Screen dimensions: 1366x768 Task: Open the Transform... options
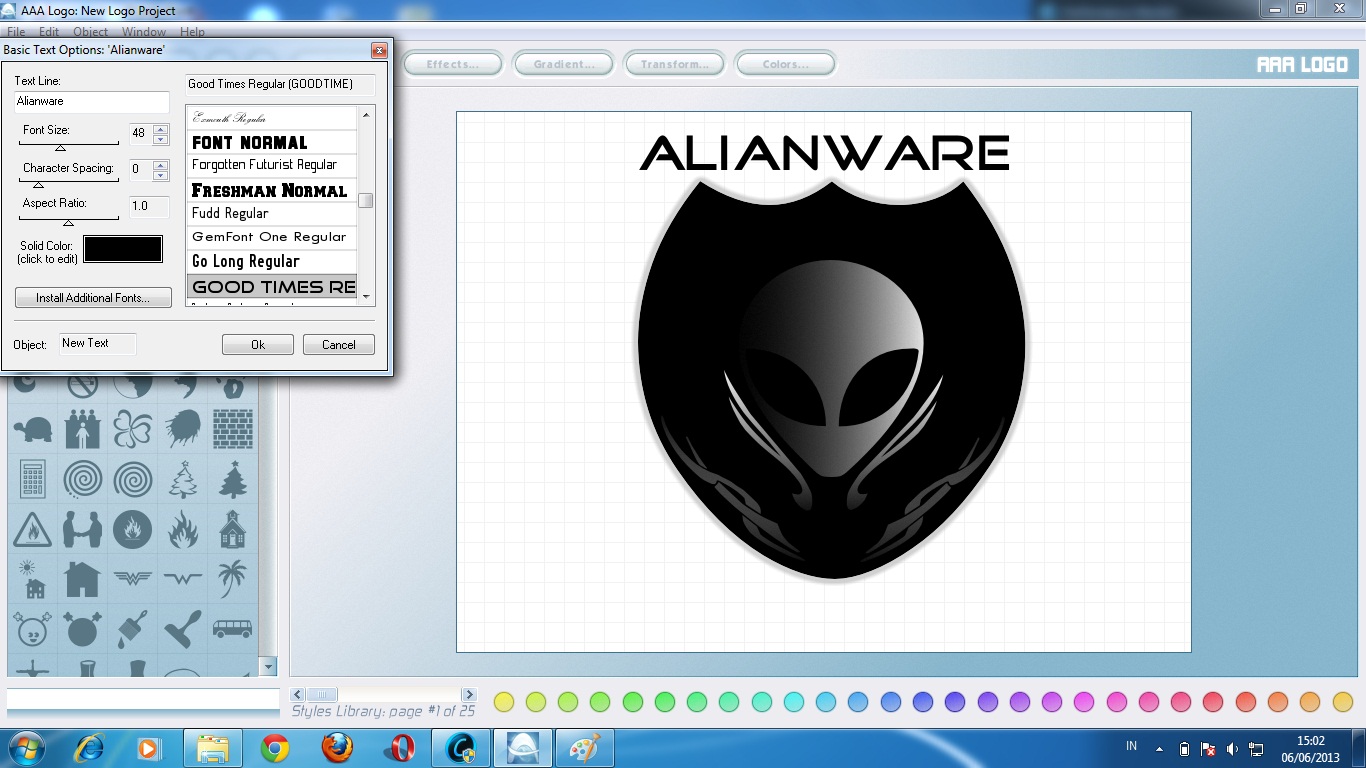pos(675,64)
